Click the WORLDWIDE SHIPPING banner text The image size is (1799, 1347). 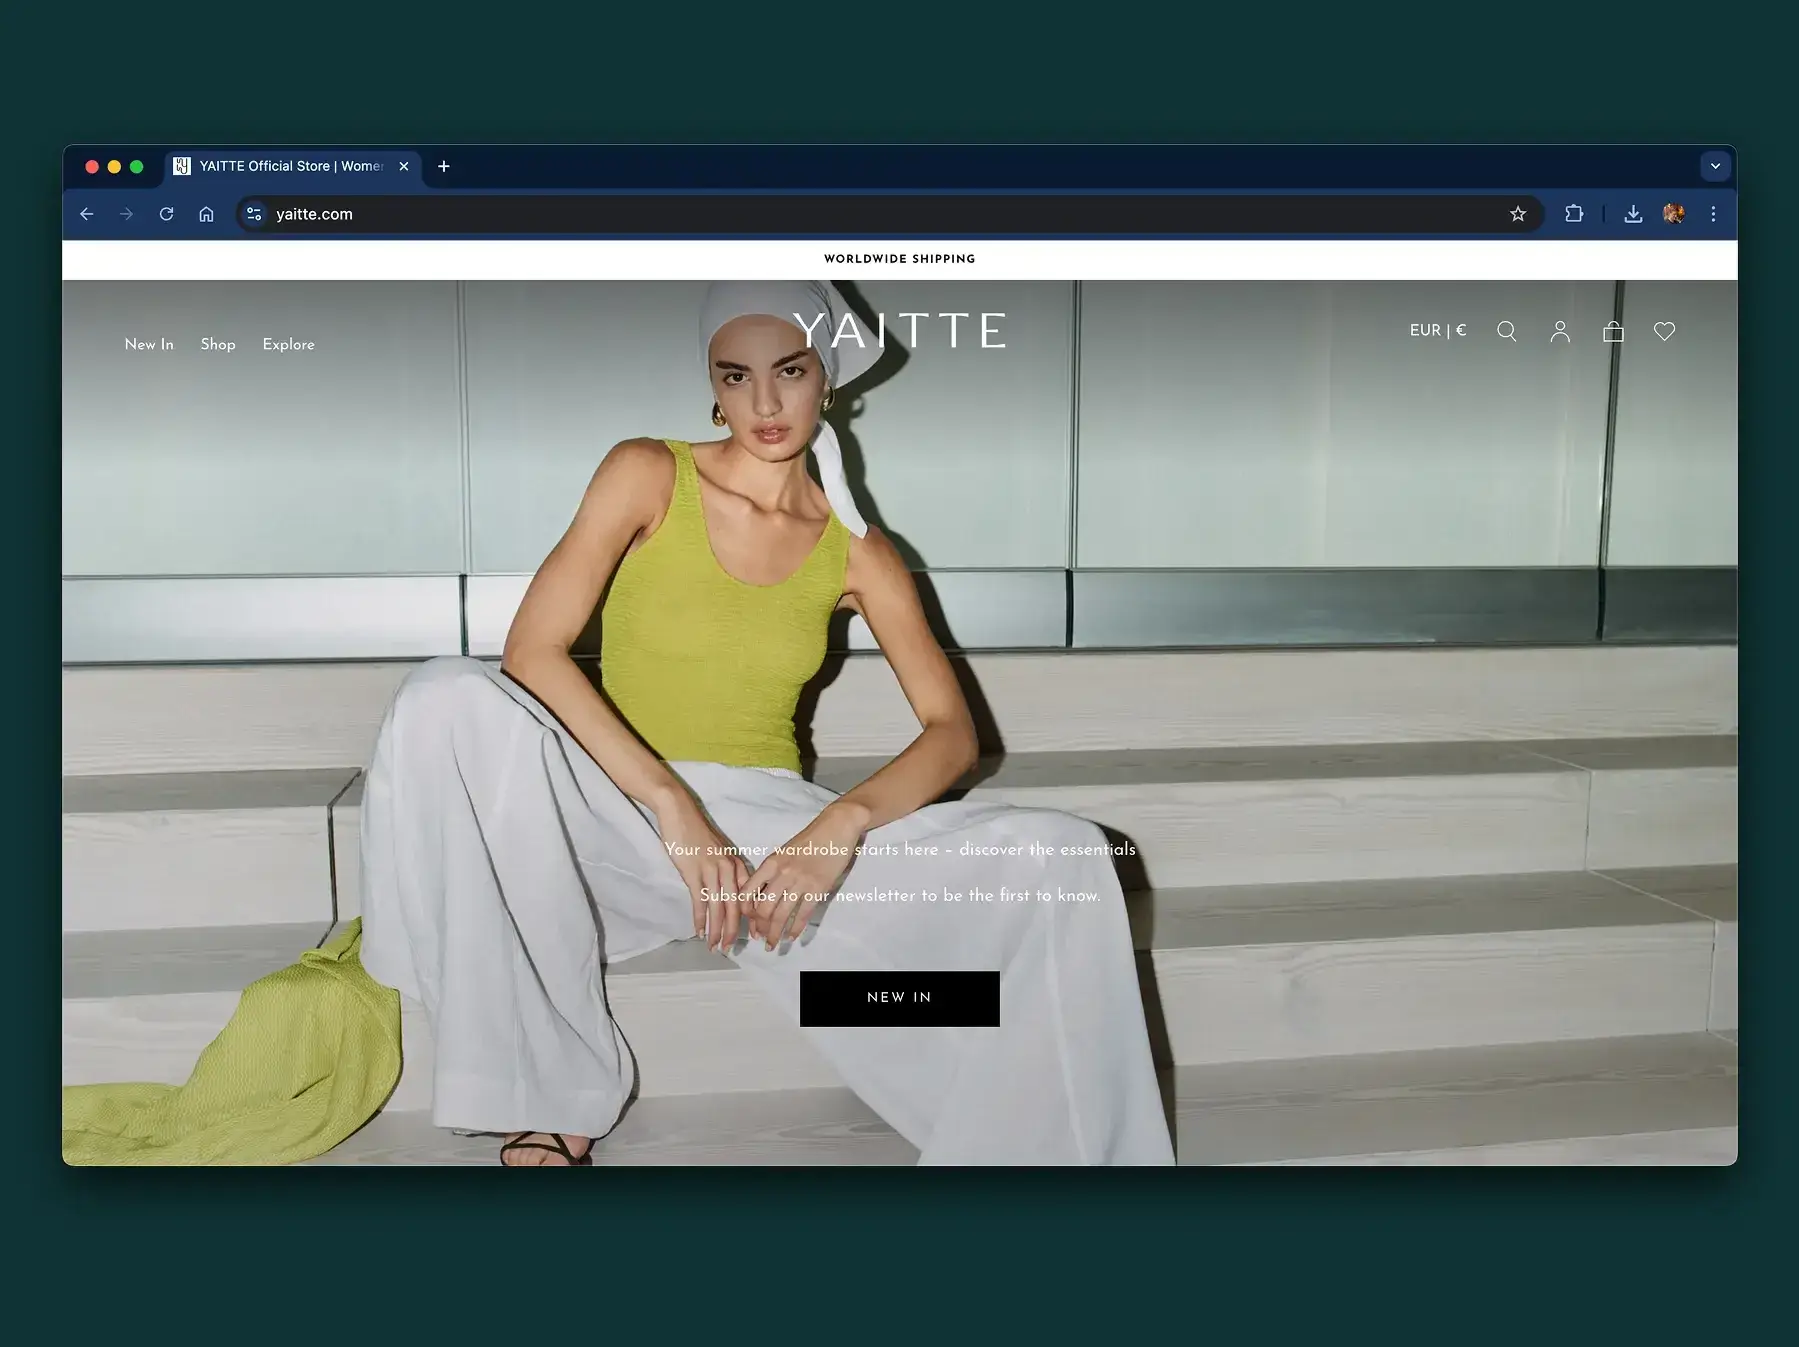tap(900, 259)
